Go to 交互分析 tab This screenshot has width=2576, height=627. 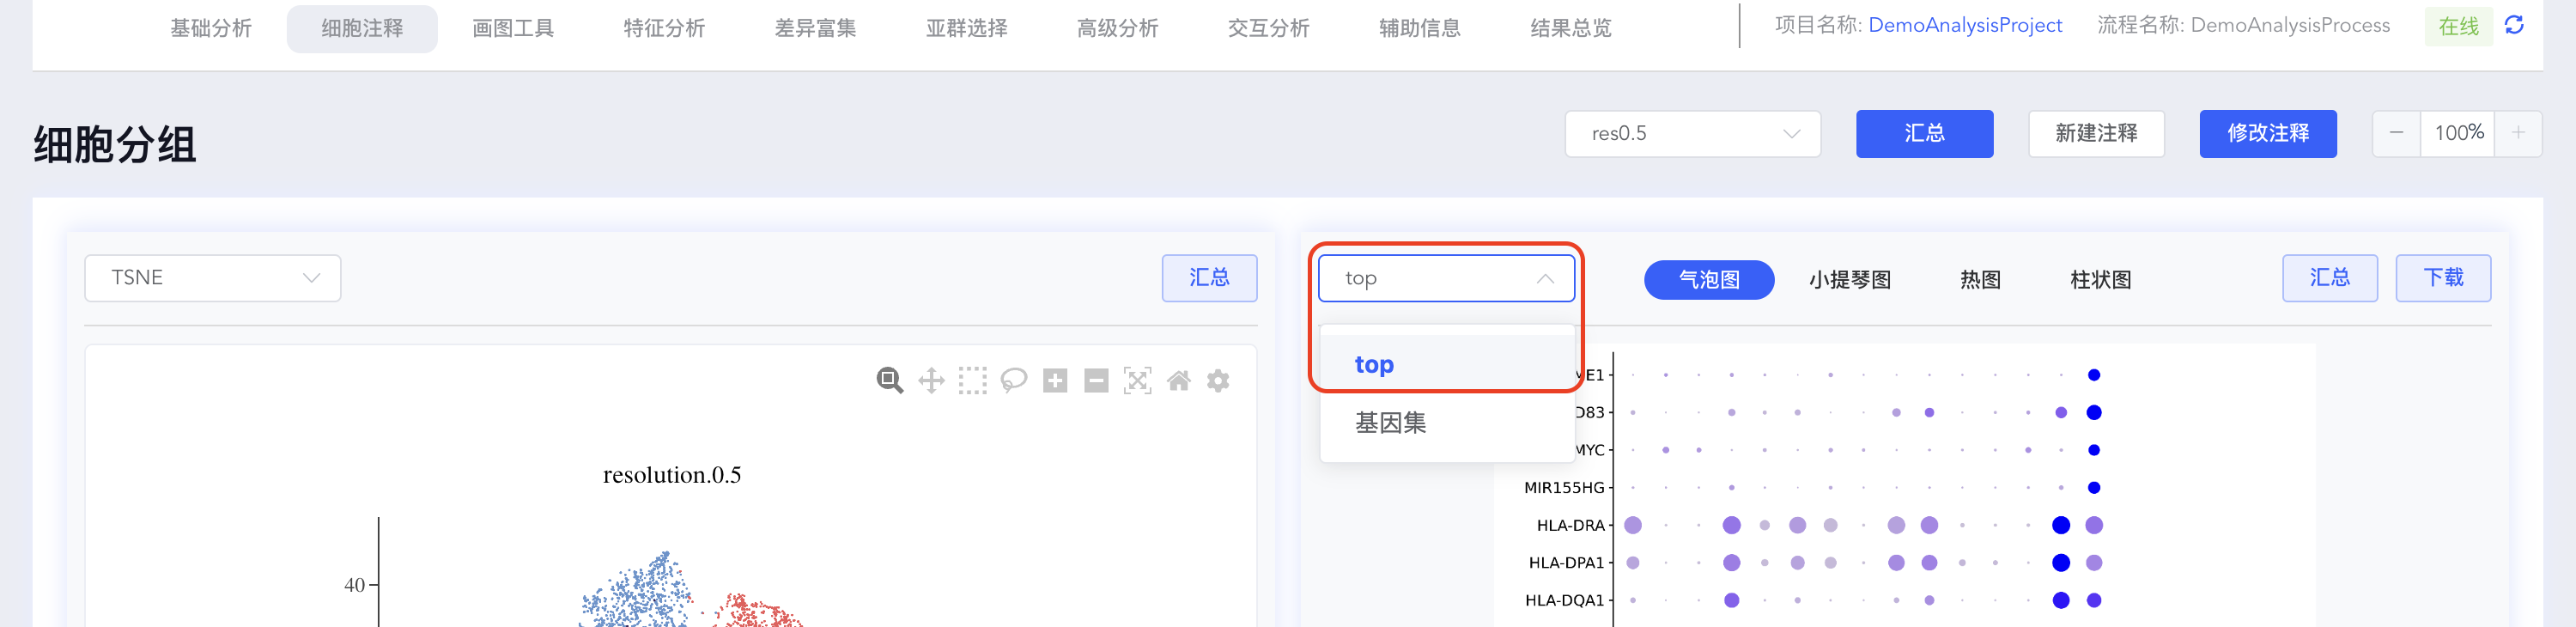coord(1268,28)
